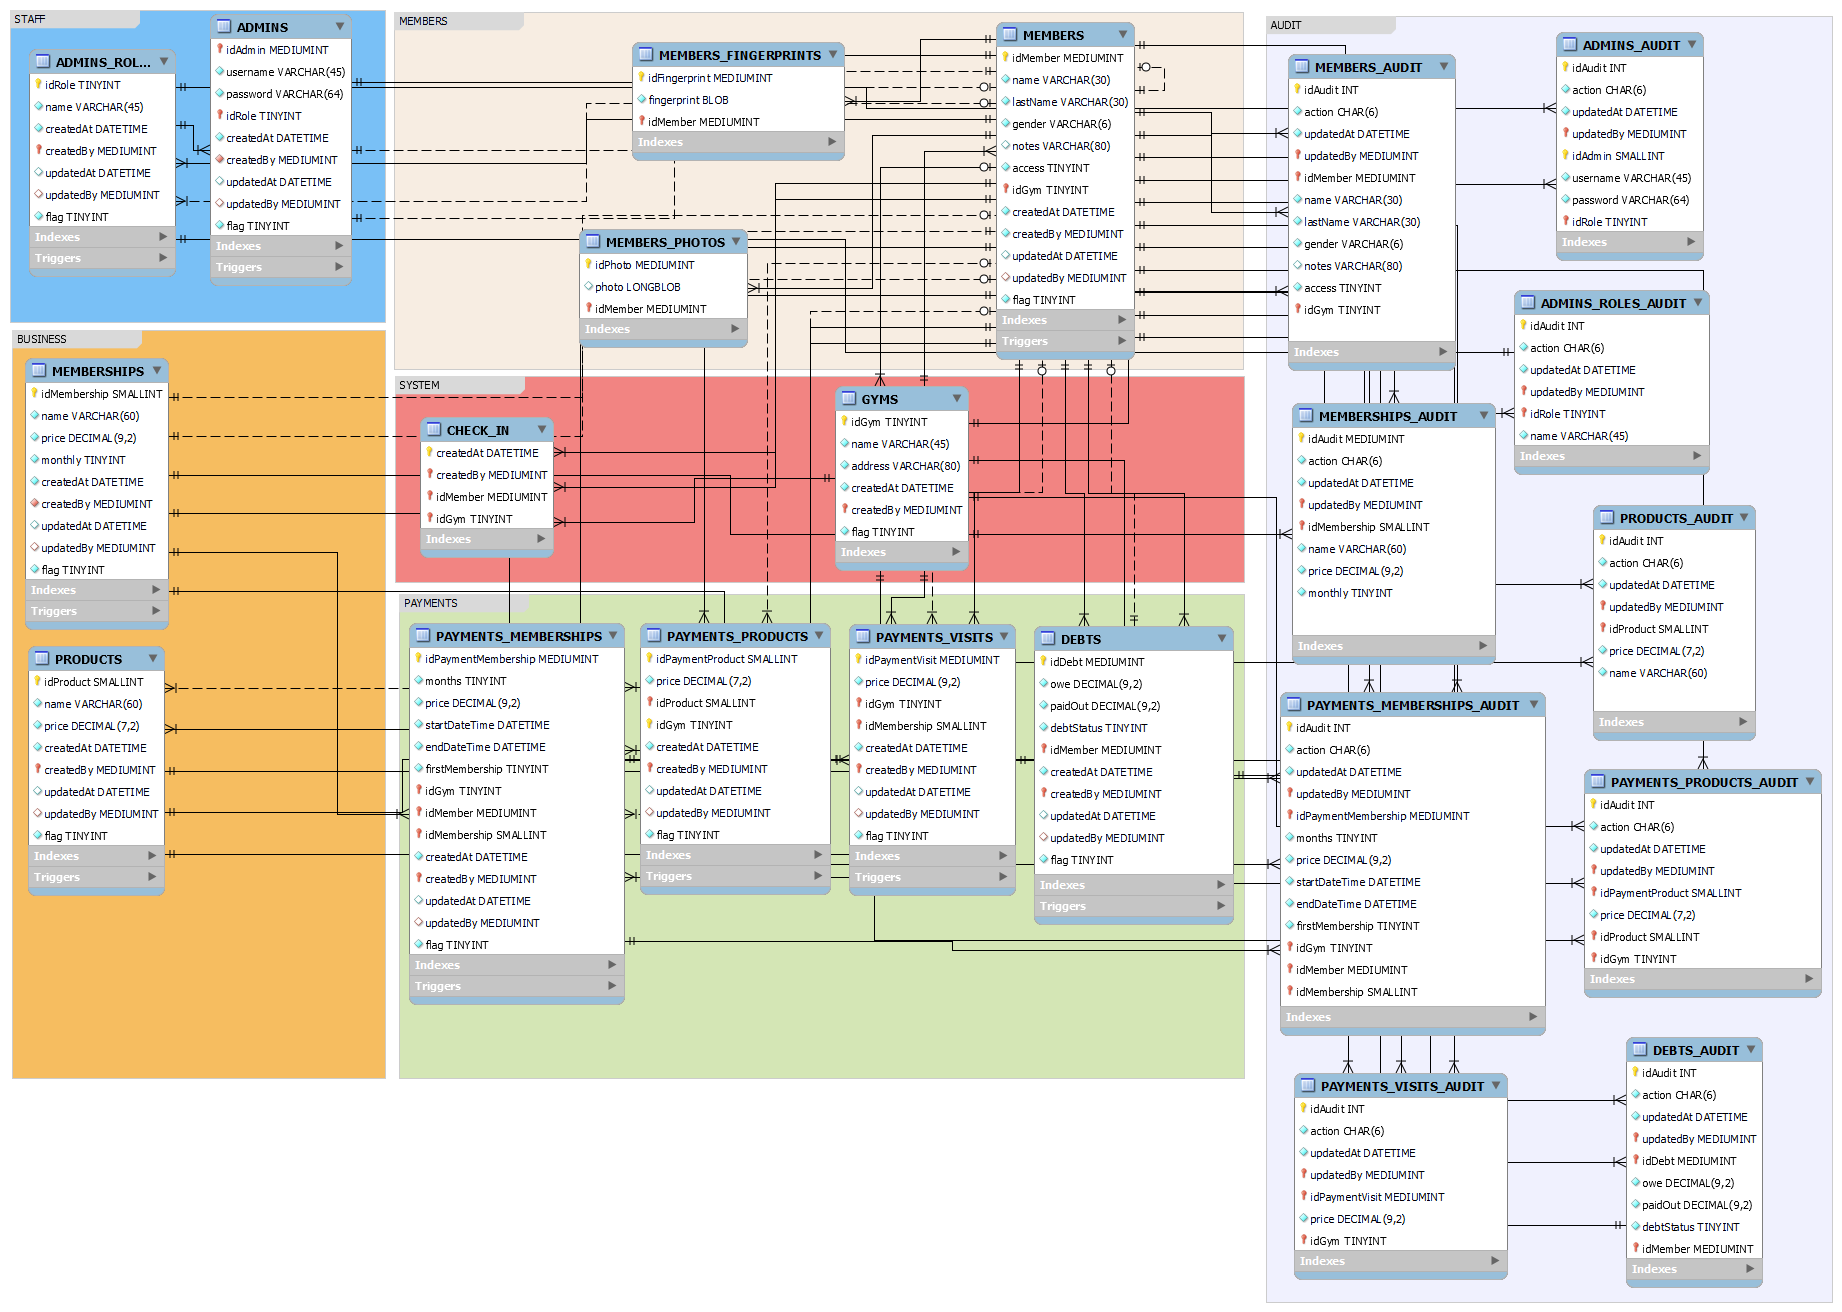Click the CHECK_IN table icon

[434, 429]
